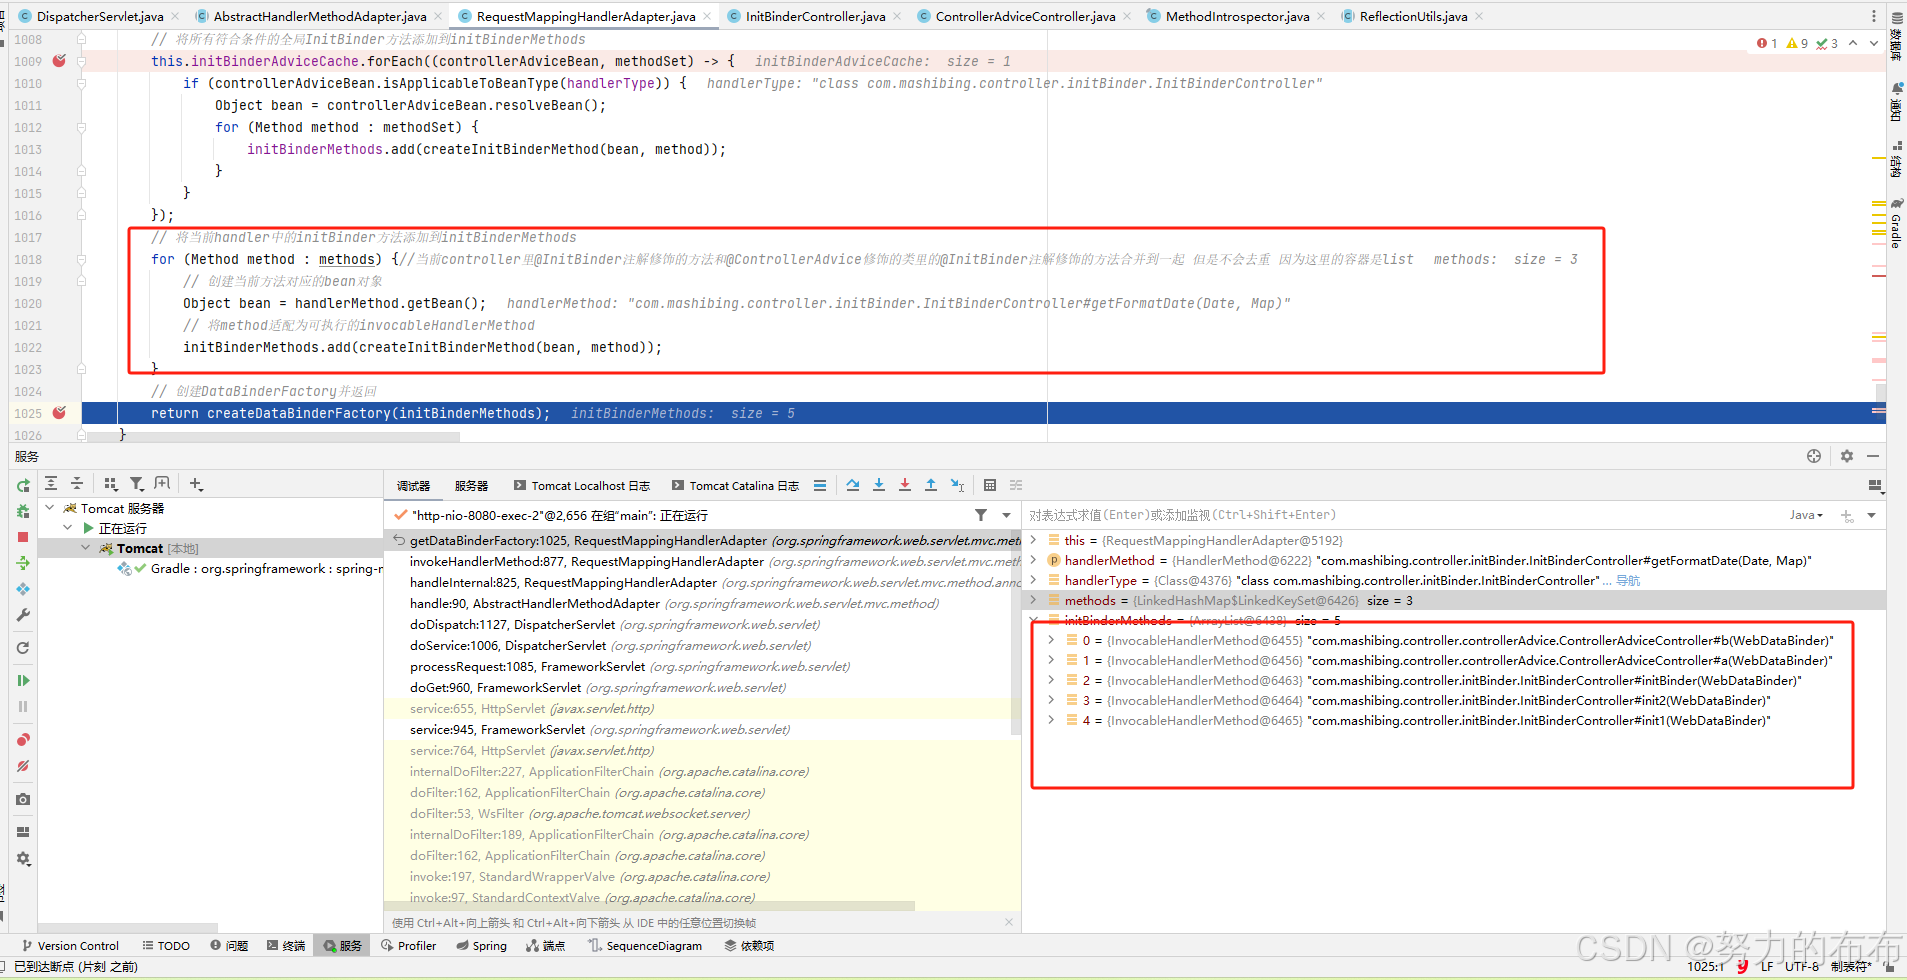Image resolution: width=1907 pixels, height=980 pixels.
Task: Click the Step Out up arrow icon
Action: 931,485
